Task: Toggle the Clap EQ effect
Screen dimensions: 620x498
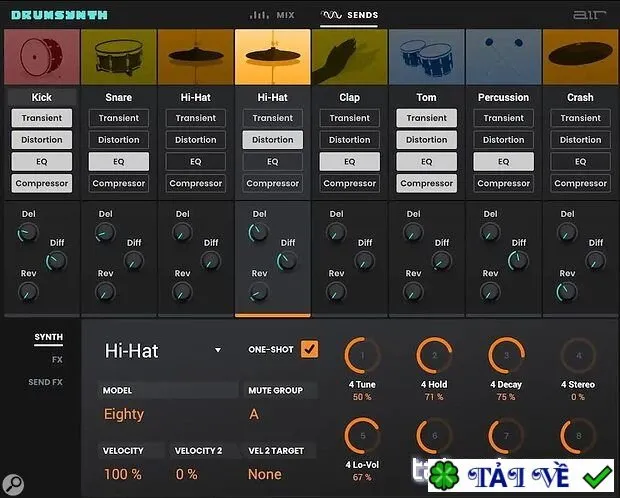Action: [350, 162]
